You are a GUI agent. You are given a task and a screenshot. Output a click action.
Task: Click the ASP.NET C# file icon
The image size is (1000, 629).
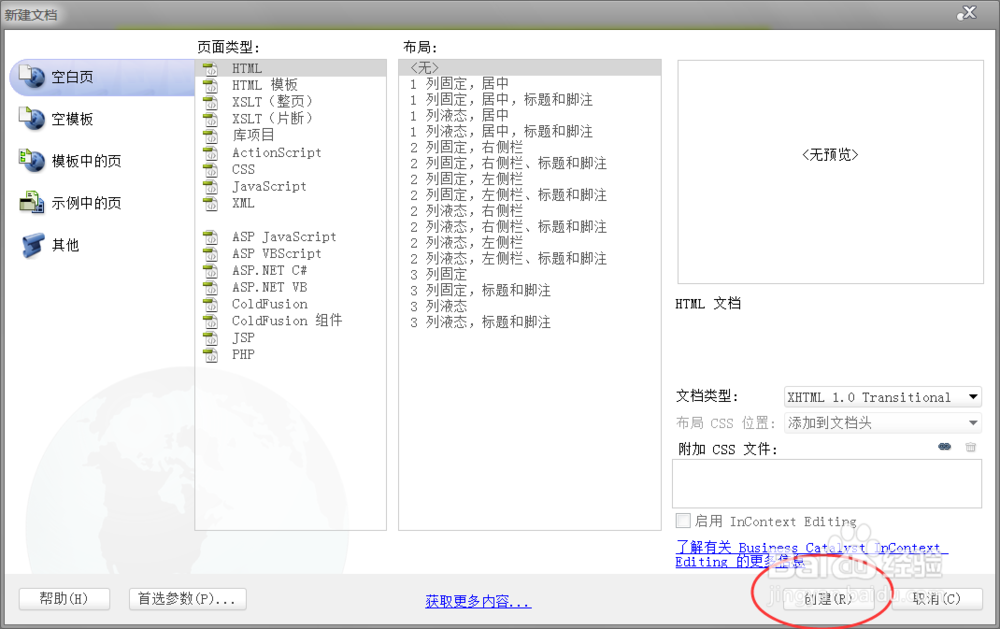pyautogui.click(x=210, y=270)
